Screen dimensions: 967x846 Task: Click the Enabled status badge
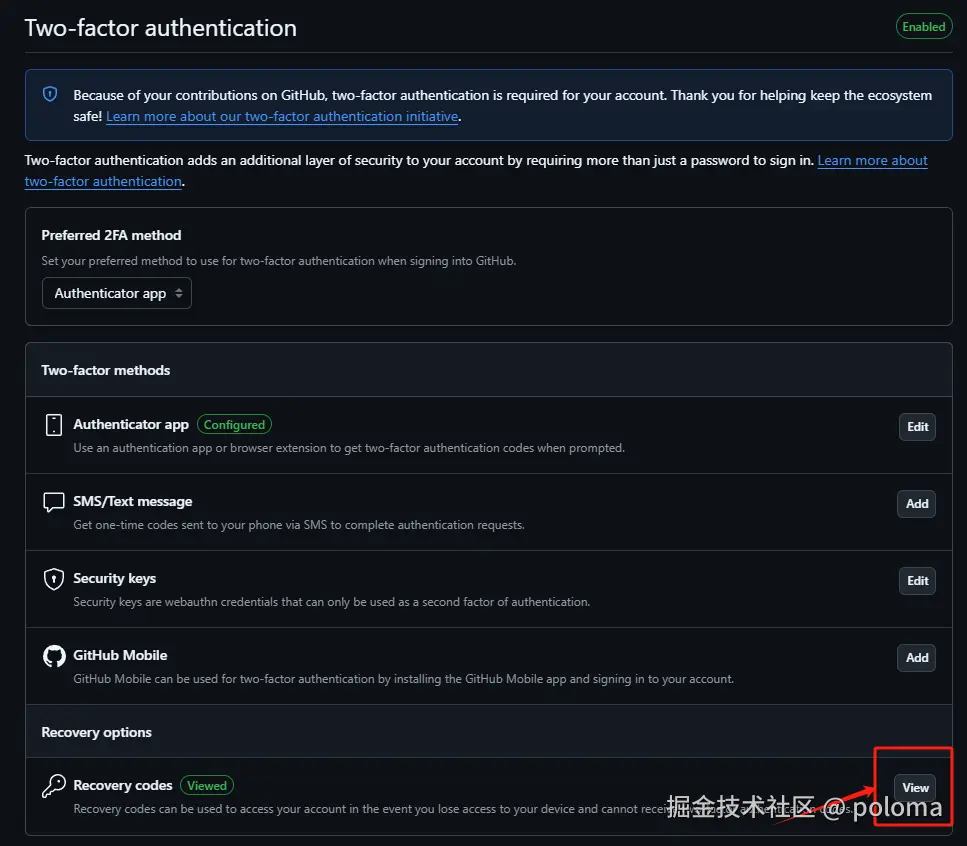coord(923,27)
